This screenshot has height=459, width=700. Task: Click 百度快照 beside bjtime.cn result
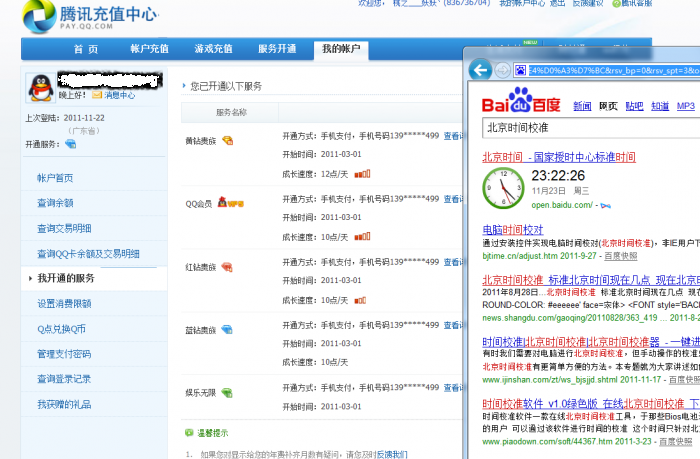(x=621, y=256)
